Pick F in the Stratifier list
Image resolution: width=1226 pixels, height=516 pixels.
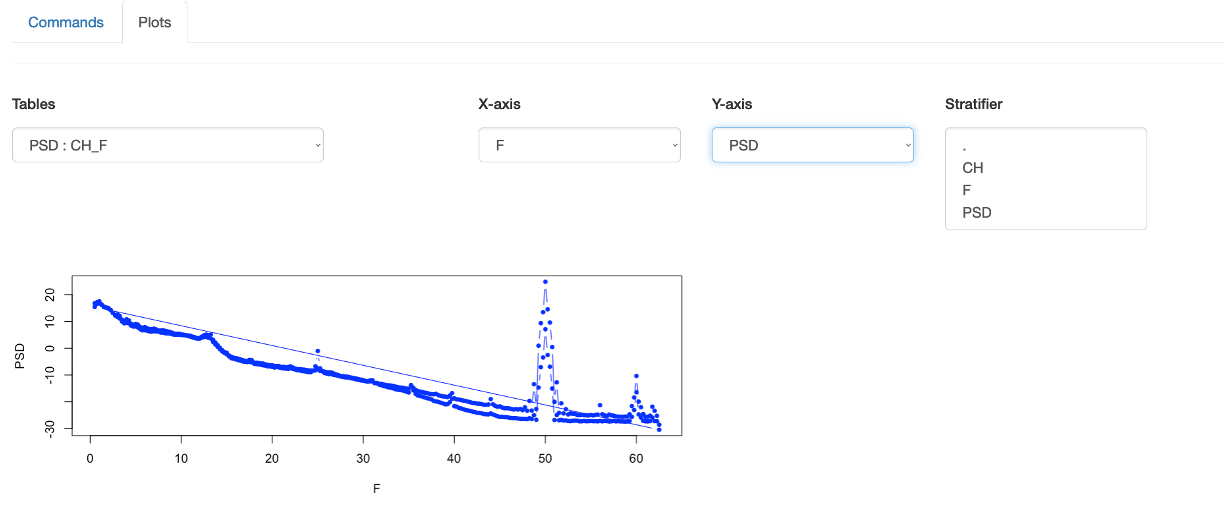click(x=967, y=190)
